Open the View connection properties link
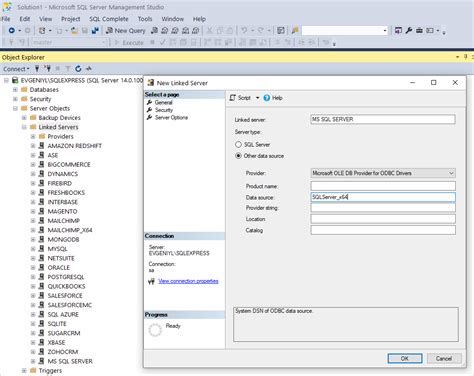Image resolution: width=474 pixels, height=376 pixels. (x=188, y=281)
